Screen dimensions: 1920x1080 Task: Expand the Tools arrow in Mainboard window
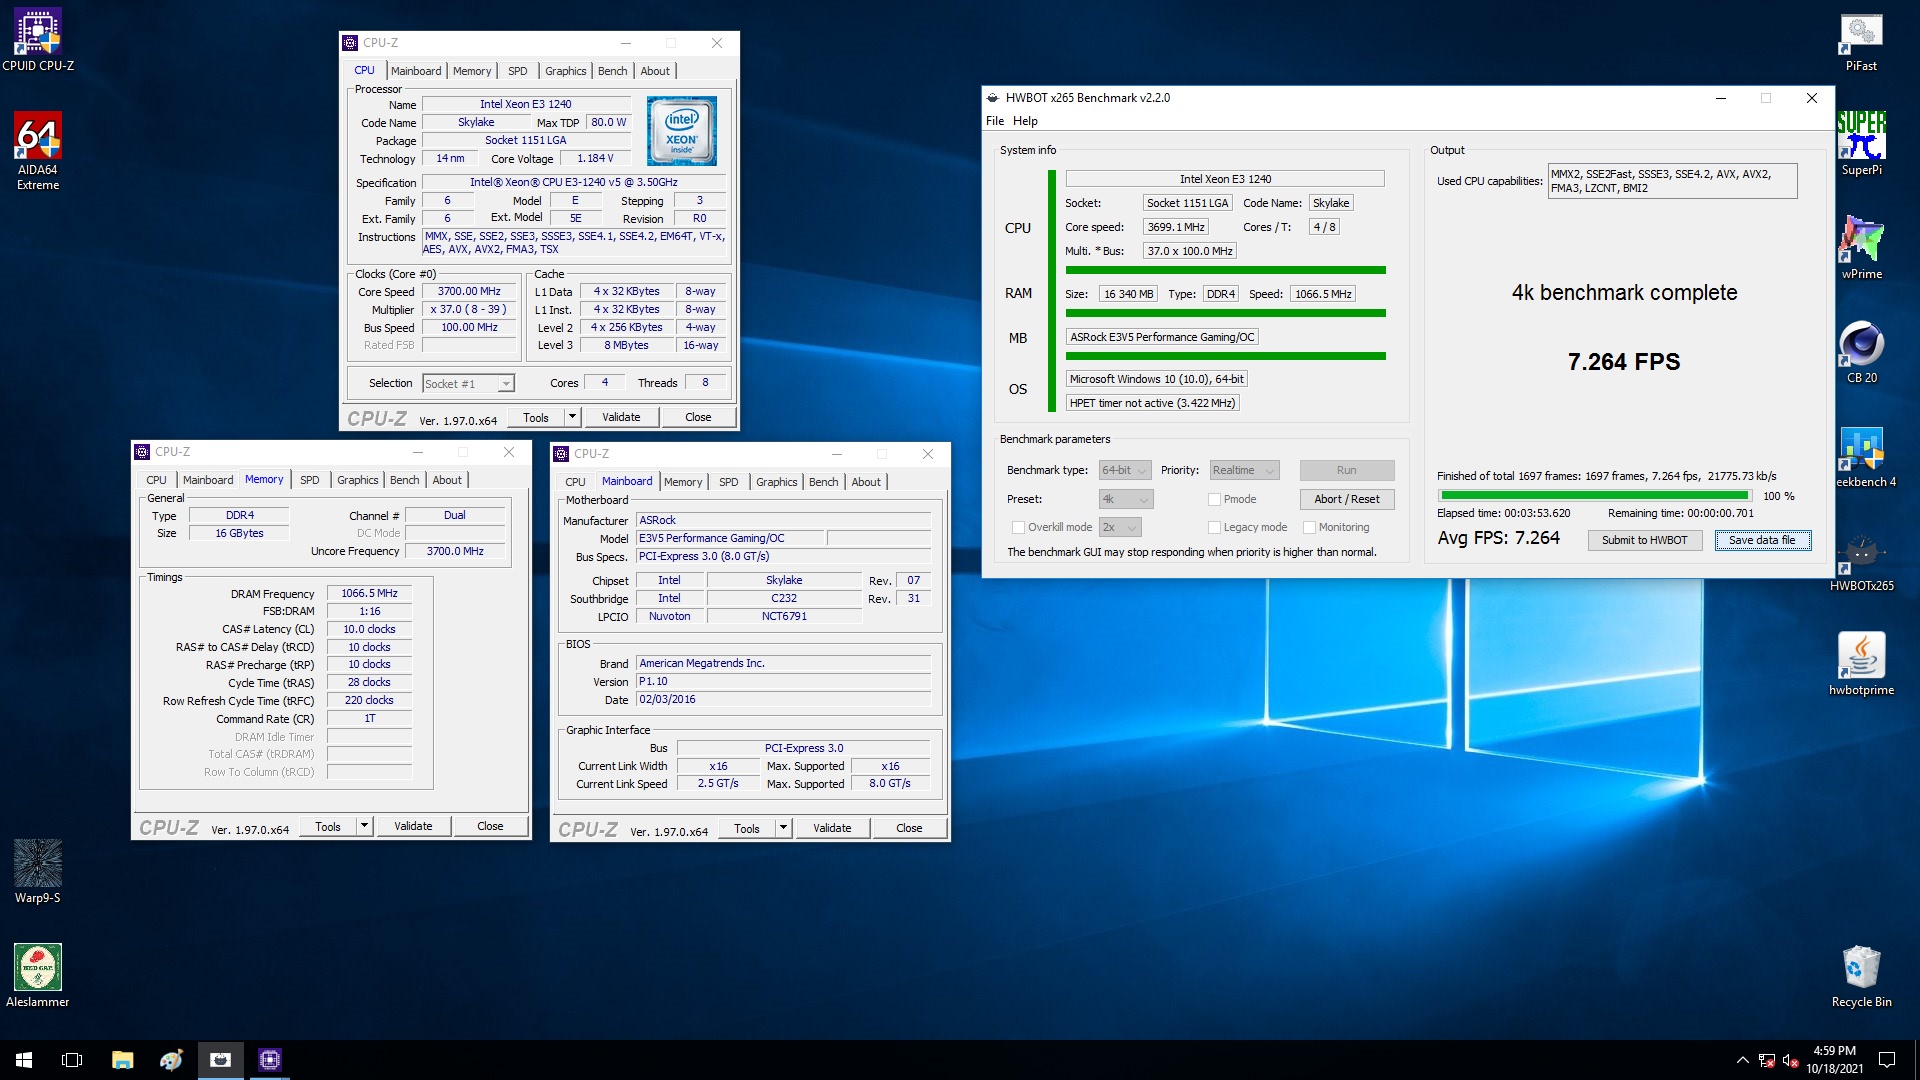pyautogui.click(x=783, y=828)
